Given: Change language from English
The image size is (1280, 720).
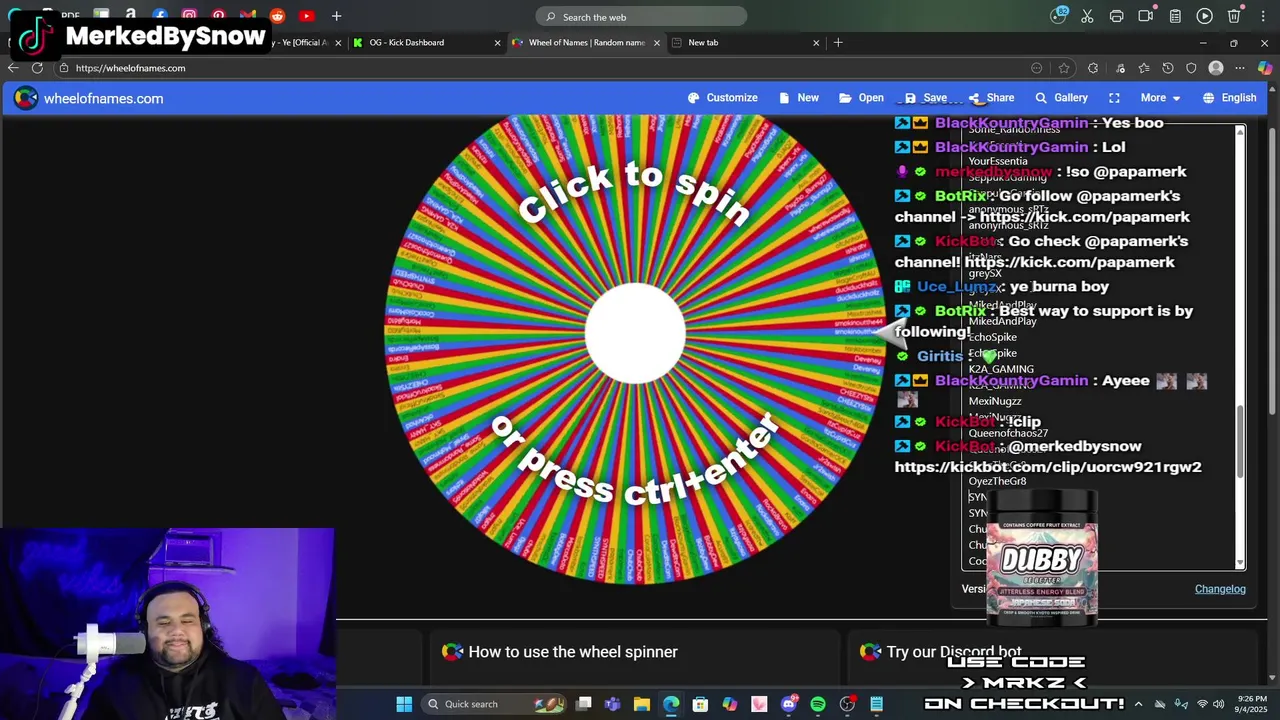Looking at the screenshot, I should (1229, 98).
